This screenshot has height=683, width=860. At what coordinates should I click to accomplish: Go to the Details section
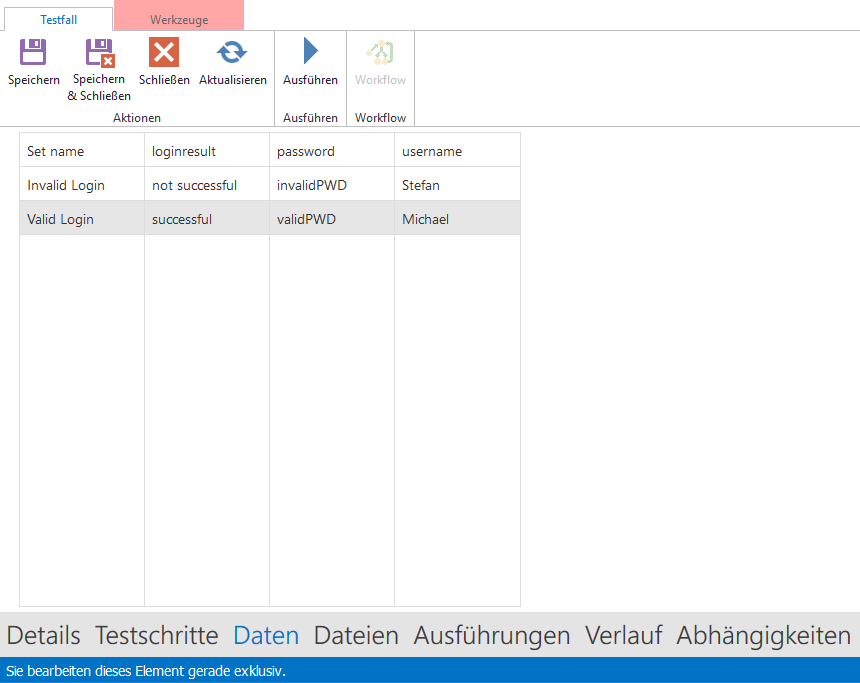[43, 635]
